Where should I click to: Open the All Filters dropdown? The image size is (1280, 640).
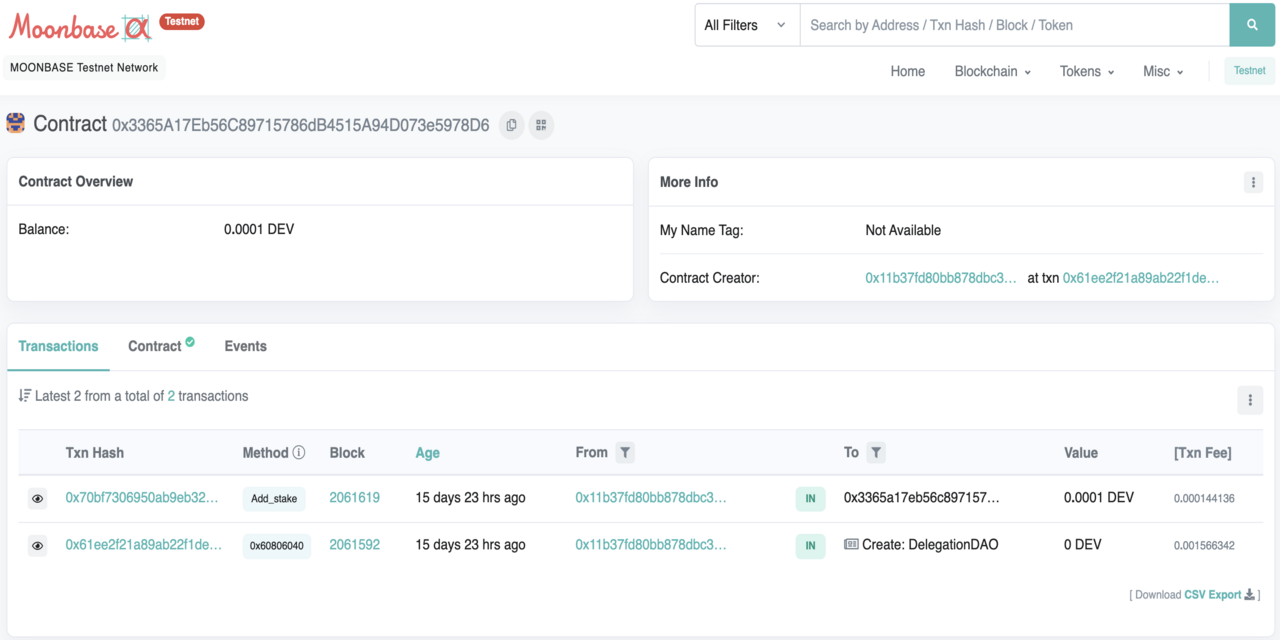click(747, 25)
